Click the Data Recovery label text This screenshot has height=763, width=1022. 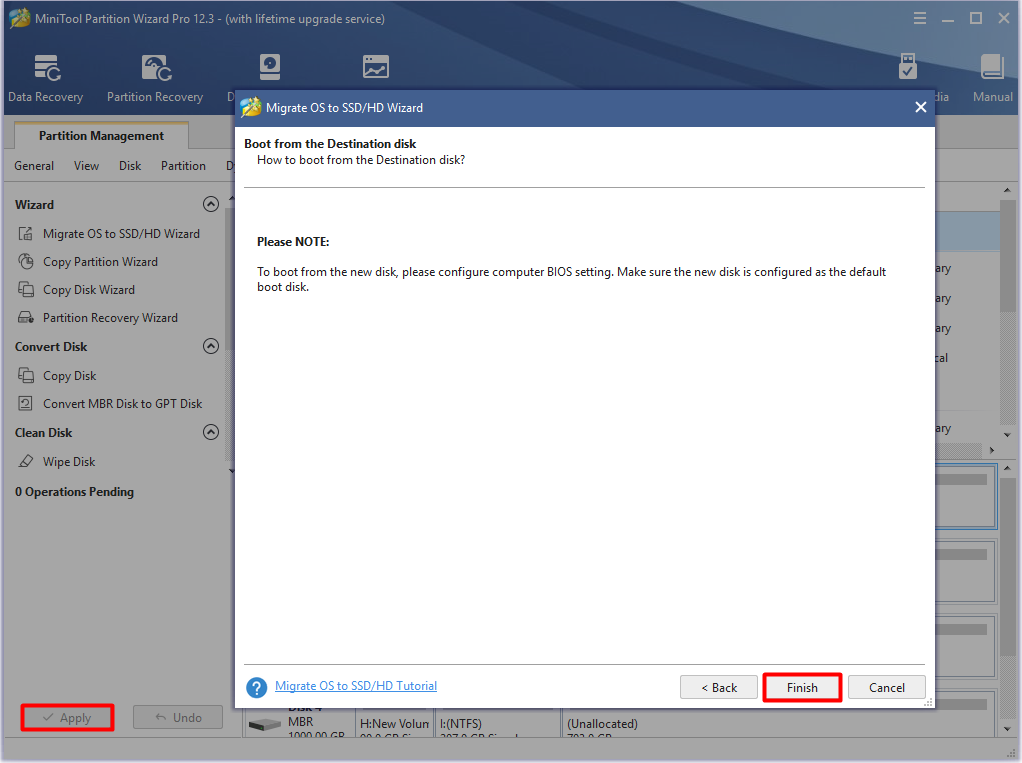(46, 96)
